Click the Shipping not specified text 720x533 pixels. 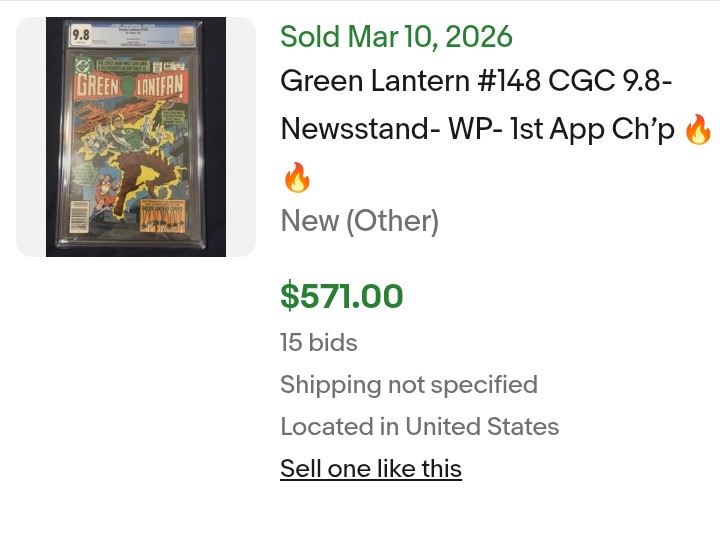[x=409, y=385]
